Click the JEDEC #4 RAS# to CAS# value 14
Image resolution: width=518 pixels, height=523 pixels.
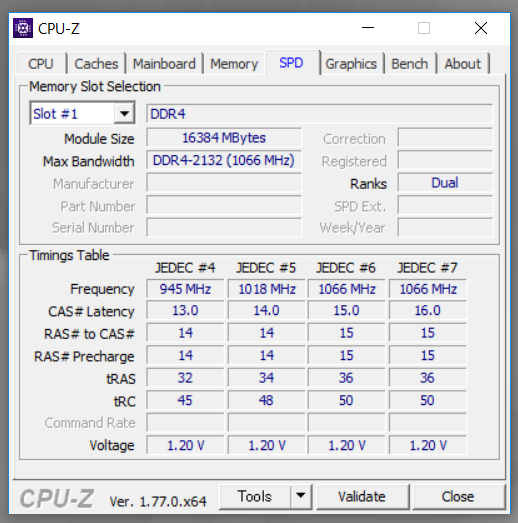(x=185, y=333)
